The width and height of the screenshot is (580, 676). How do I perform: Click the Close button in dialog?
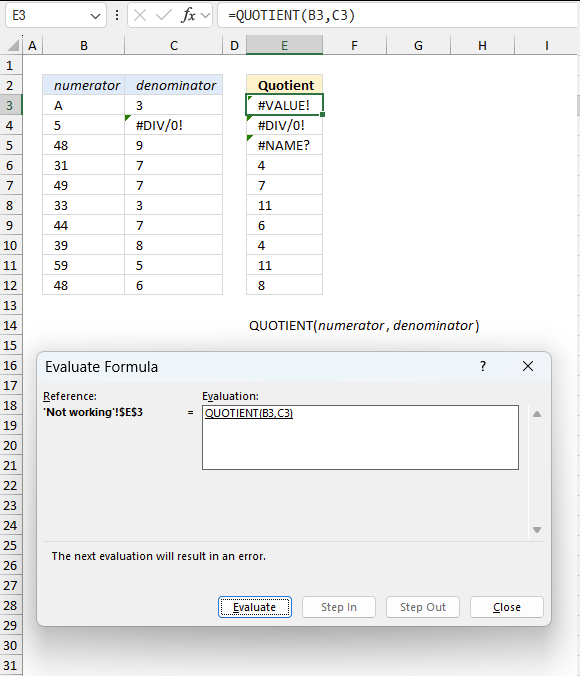click(507, 607)
